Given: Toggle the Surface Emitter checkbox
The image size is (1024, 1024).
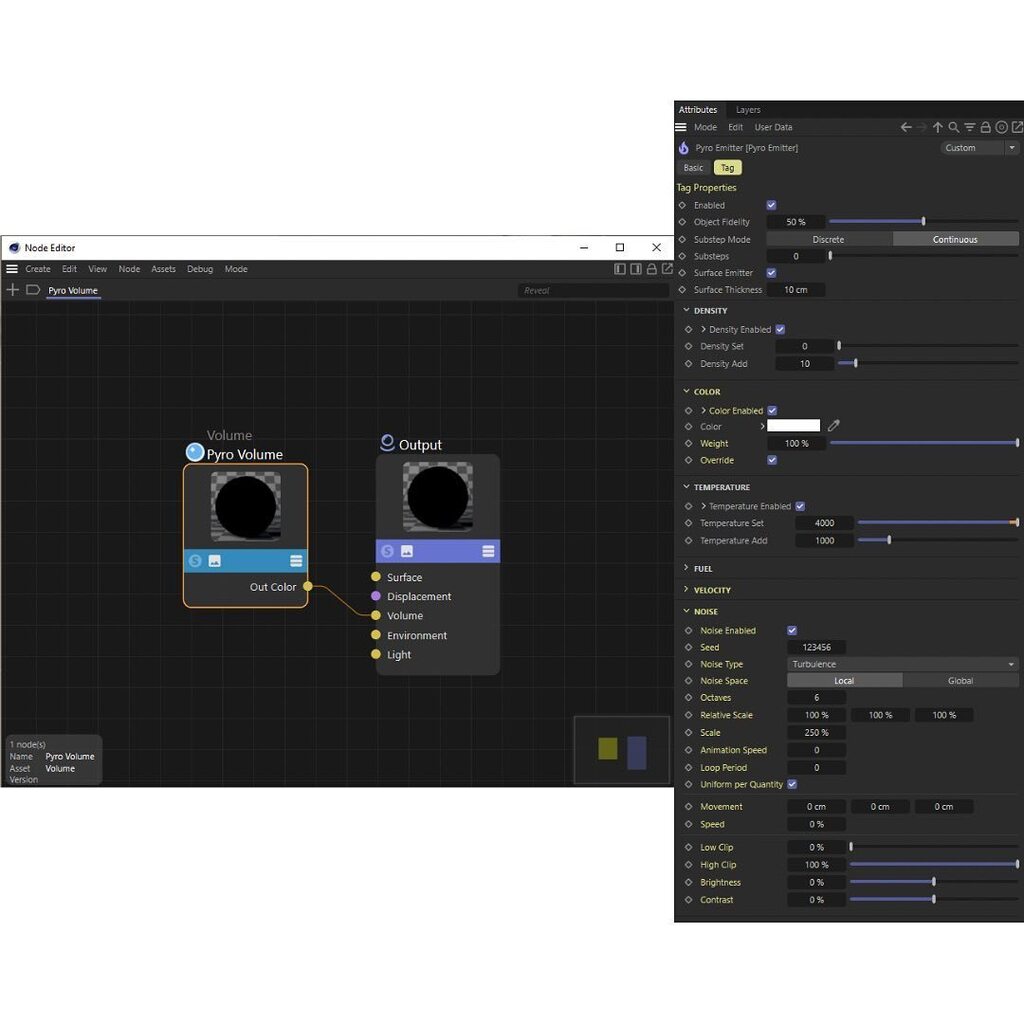Looking at the screenshot, I should (x=771, y=272).
